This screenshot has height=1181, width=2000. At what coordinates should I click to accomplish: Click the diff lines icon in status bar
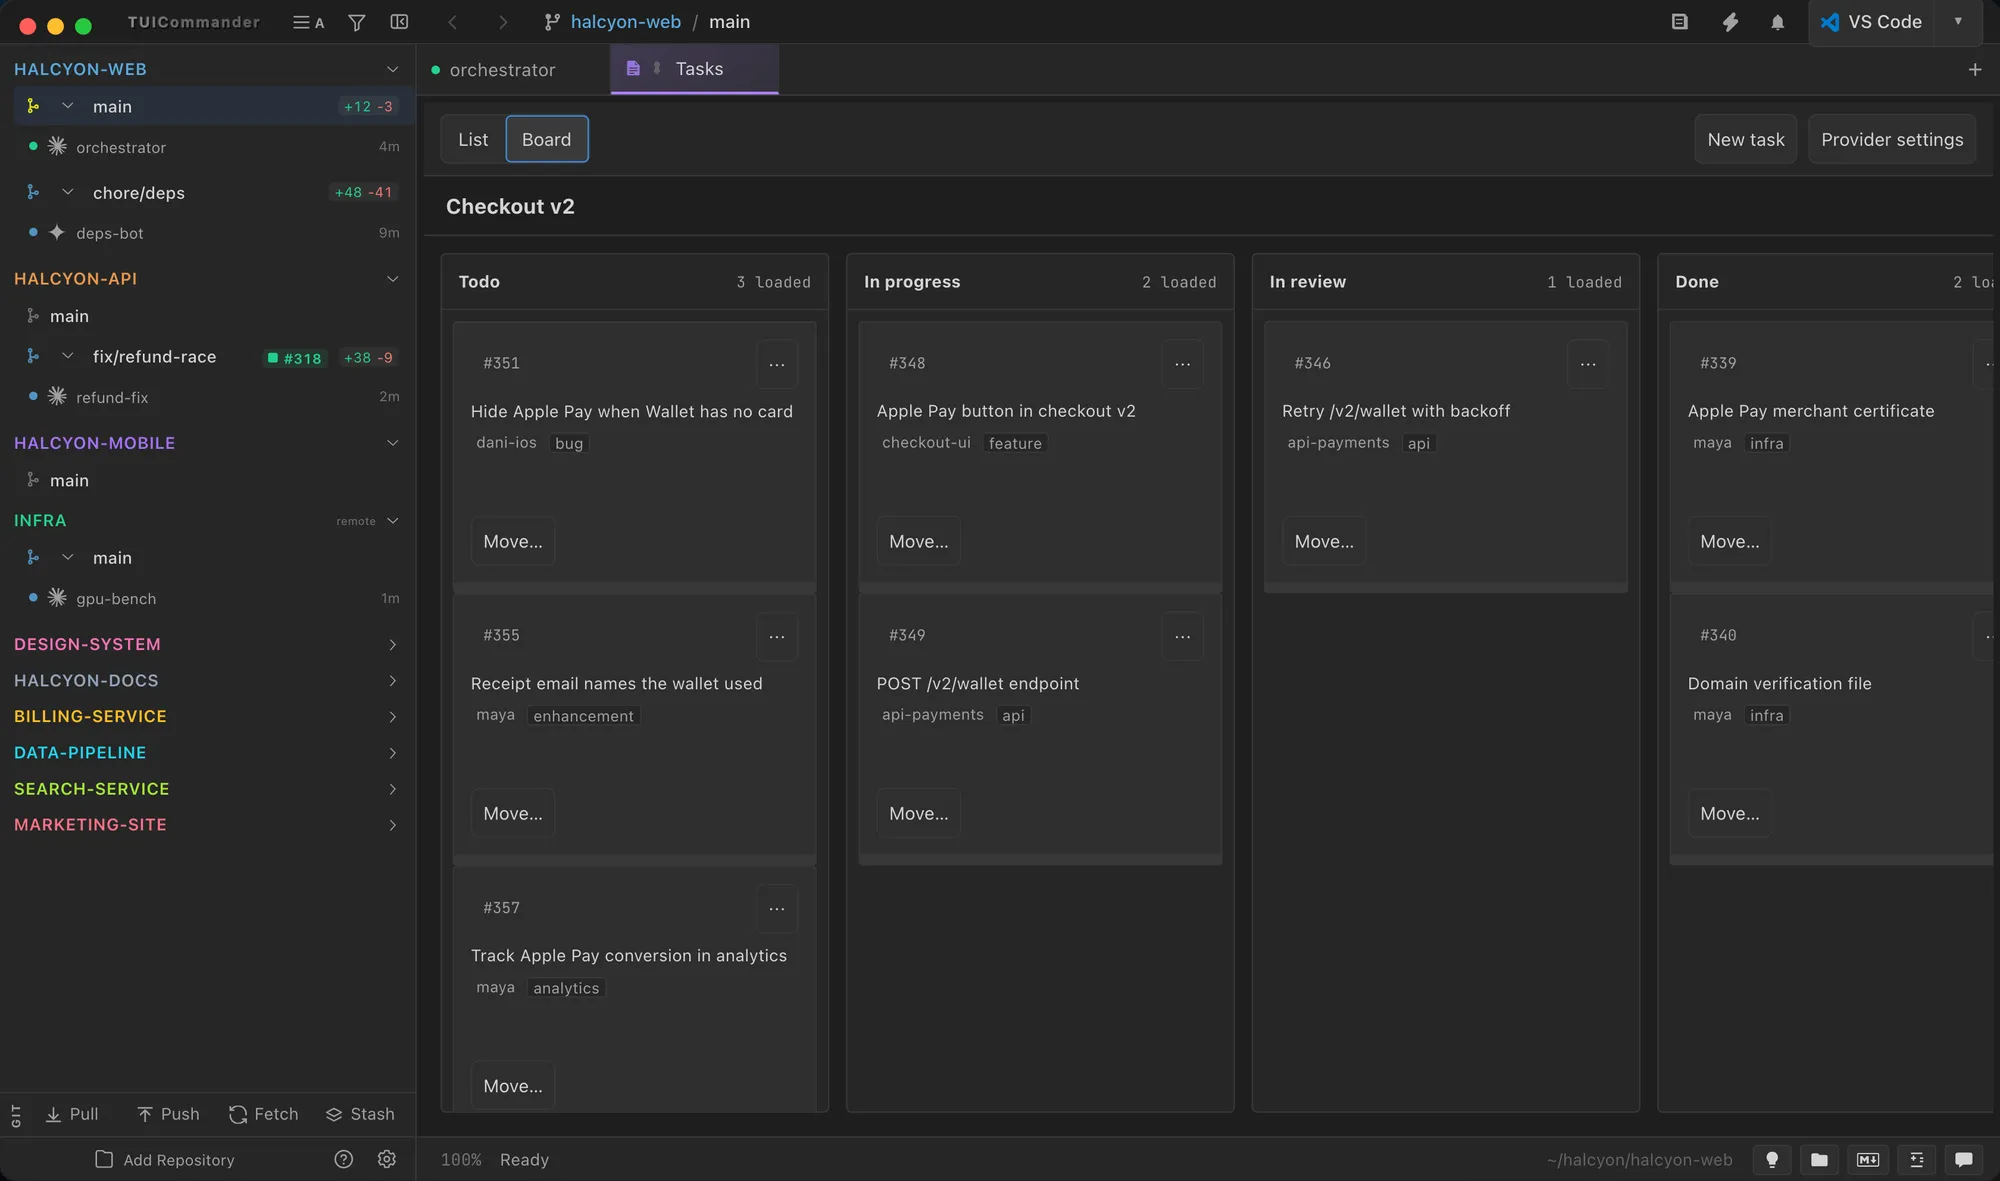pyautogui.click(x=1916, y=1160)
